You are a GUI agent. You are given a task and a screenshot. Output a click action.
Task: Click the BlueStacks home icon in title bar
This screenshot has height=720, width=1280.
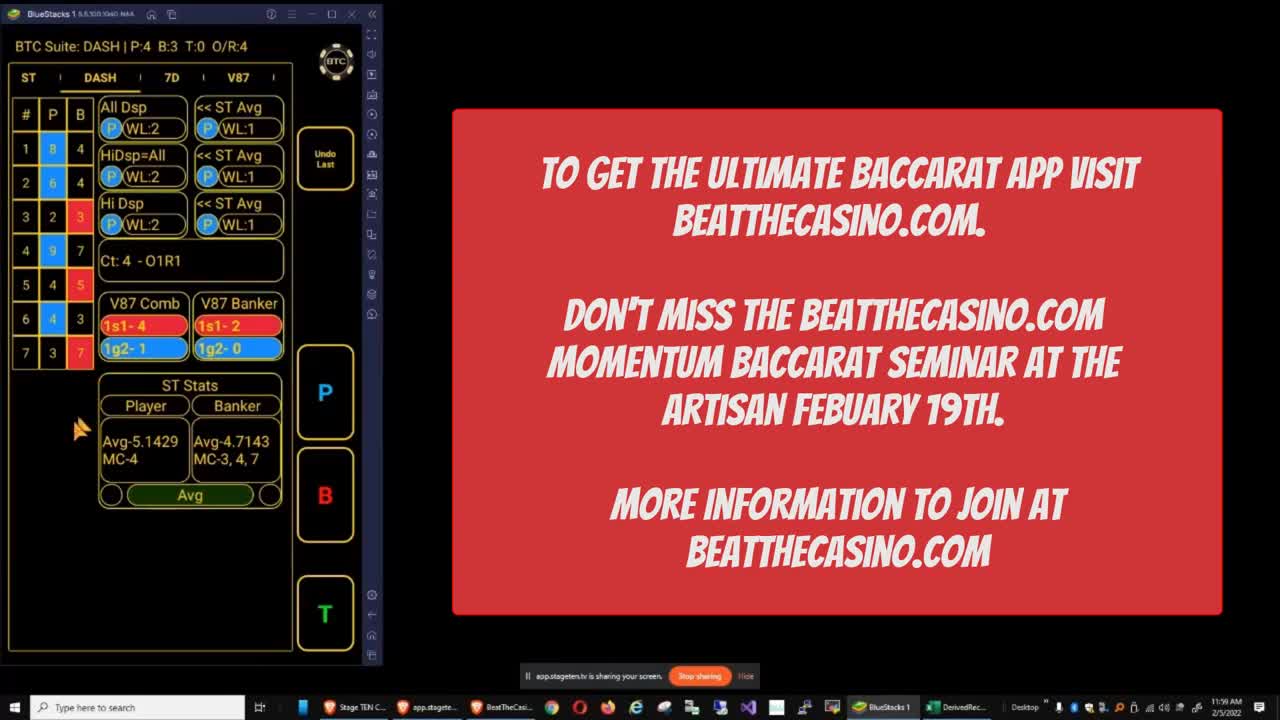(151, 14)
